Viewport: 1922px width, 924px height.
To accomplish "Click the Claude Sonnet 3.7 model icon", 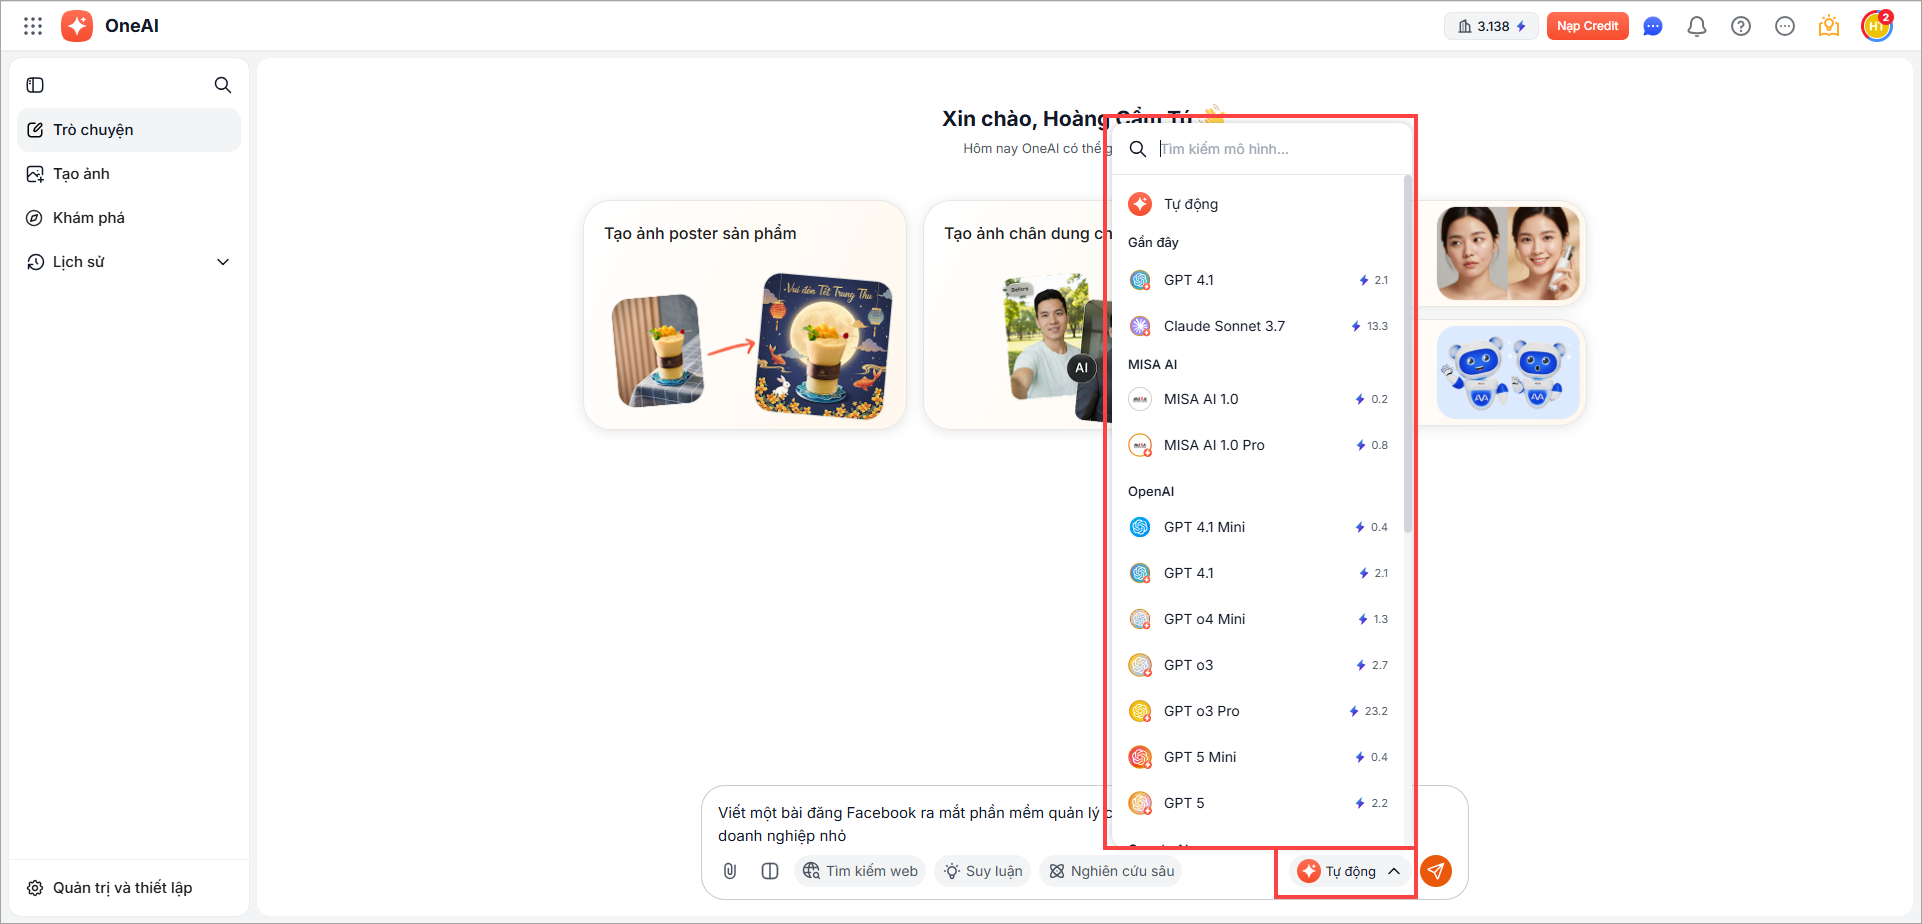I will point(1140,326).
